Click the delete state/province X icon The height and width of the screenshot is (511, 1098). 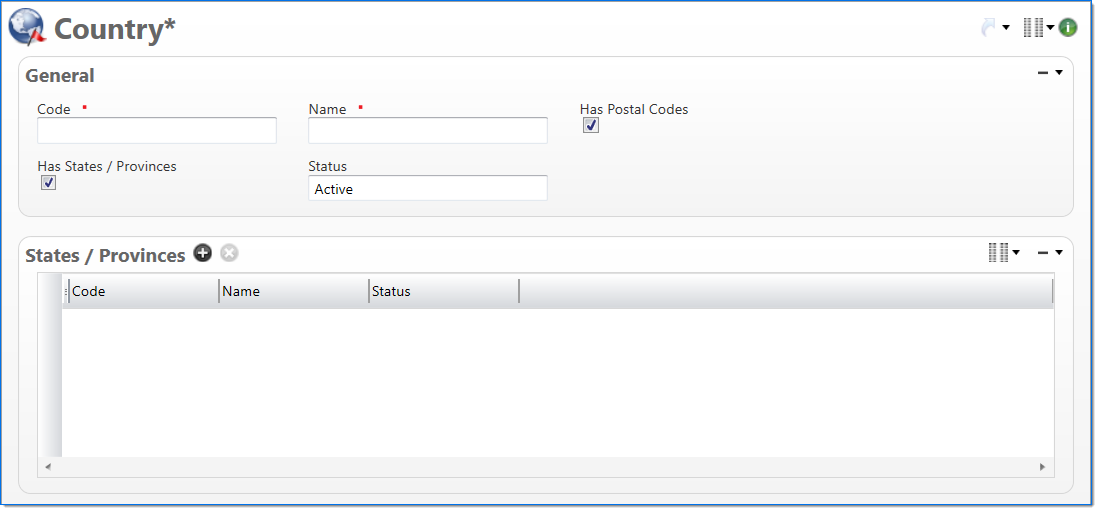pos(229,253)
